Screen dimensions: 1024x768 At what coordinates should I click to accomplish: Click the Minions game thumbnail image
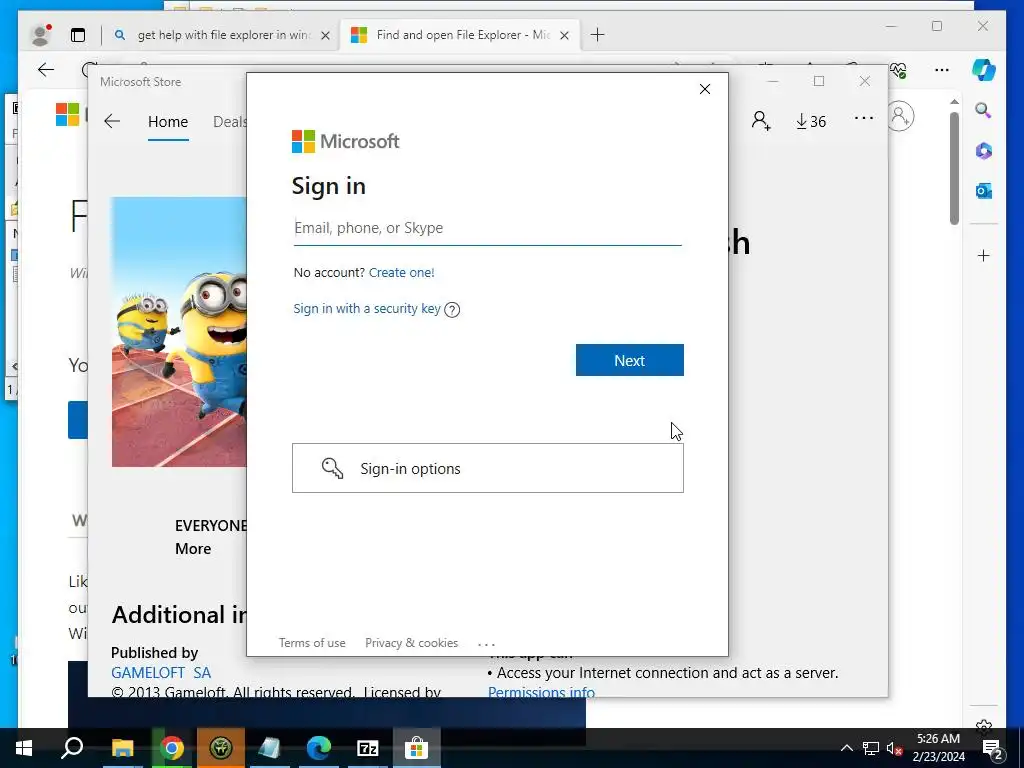[179, 332]
